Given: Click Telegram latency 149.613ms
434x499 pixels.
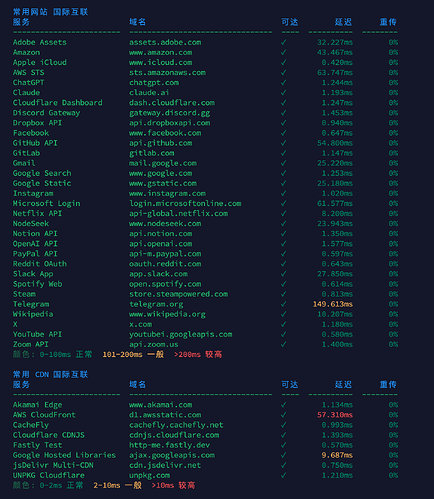Looking at the screenshot, I should (x=333, y=304).
